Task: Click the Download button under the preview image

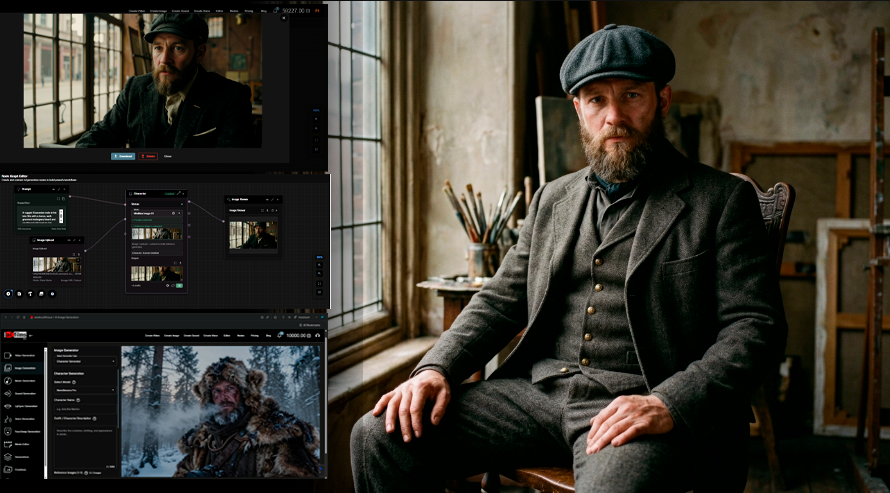Action: (123, 157)
